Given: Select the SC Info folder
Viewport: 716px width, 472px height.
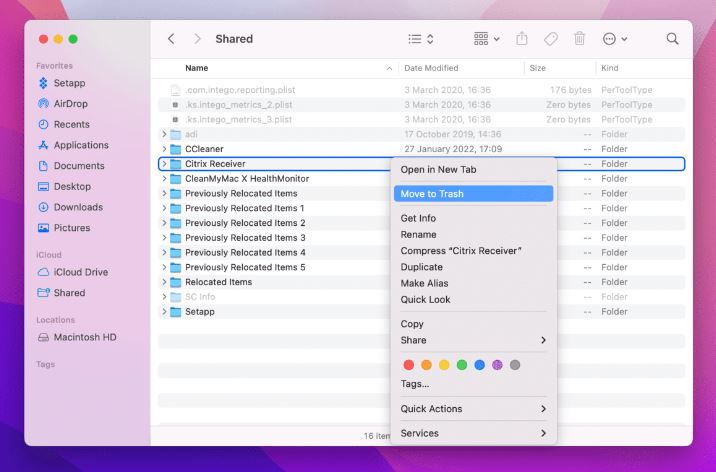Looking at the screenshot, I should pos(200,297).
